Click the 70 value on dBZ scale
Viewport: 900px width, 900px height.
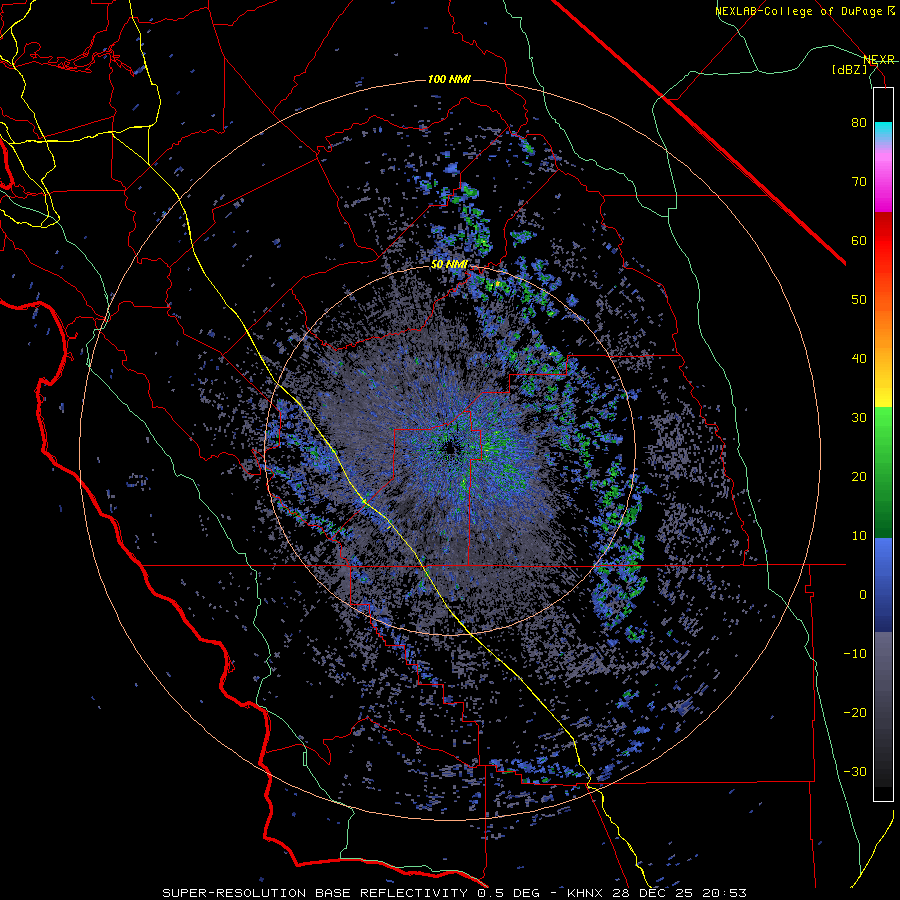coord(859,181)
